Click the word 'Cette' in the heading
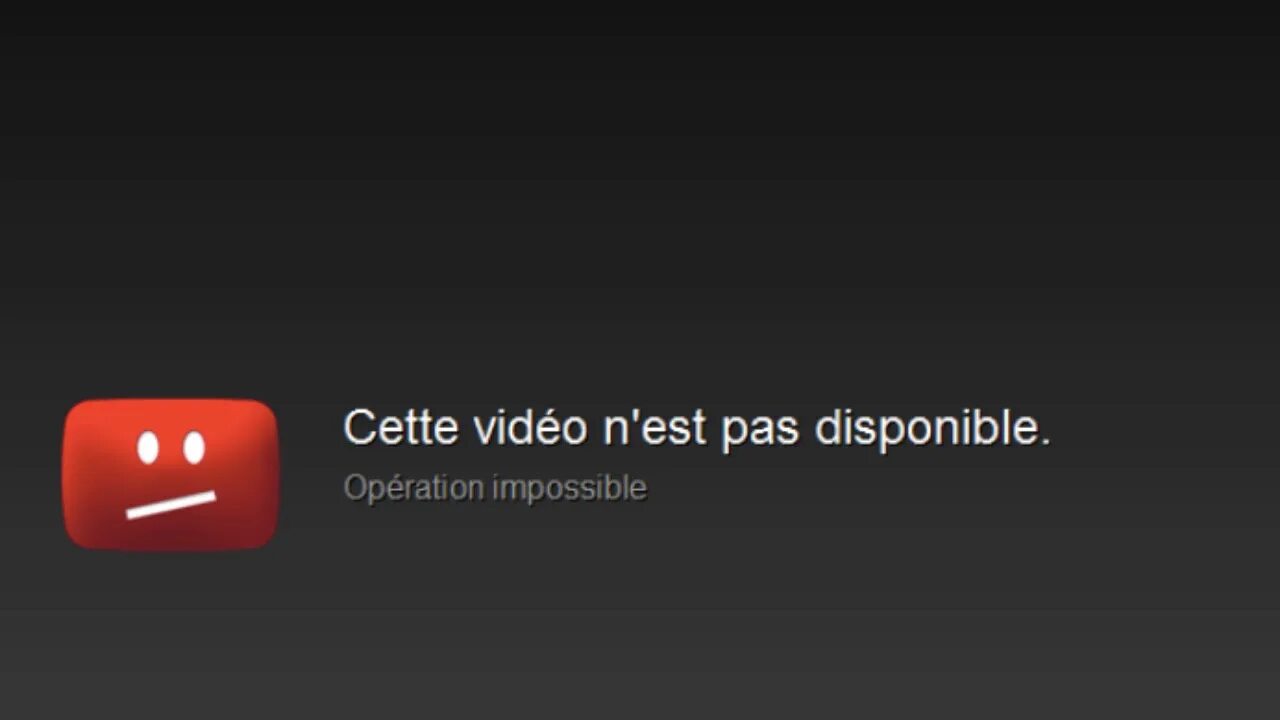Image resolution: width=1280 pixels, height=720 pixels. coord(401,428)
